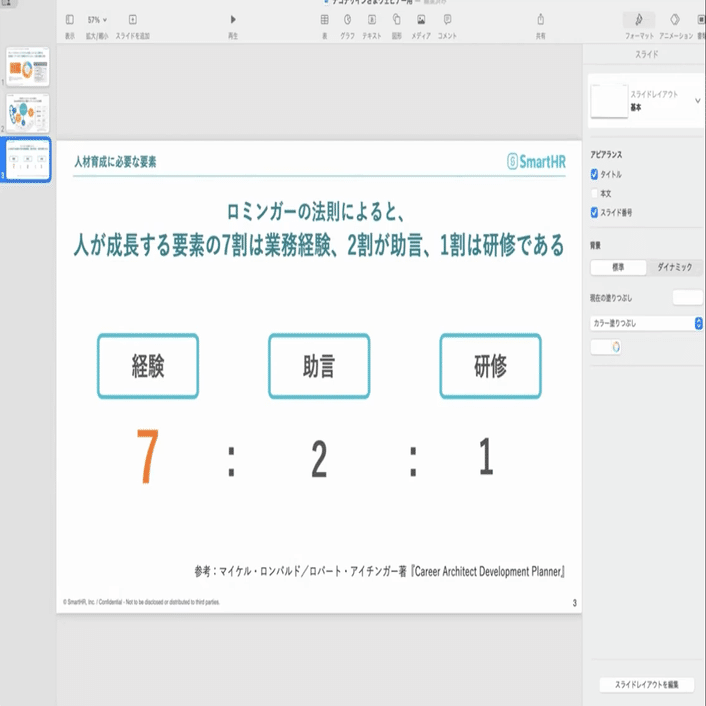
Task: Open the media (メディア) icon
Action: 421,19
